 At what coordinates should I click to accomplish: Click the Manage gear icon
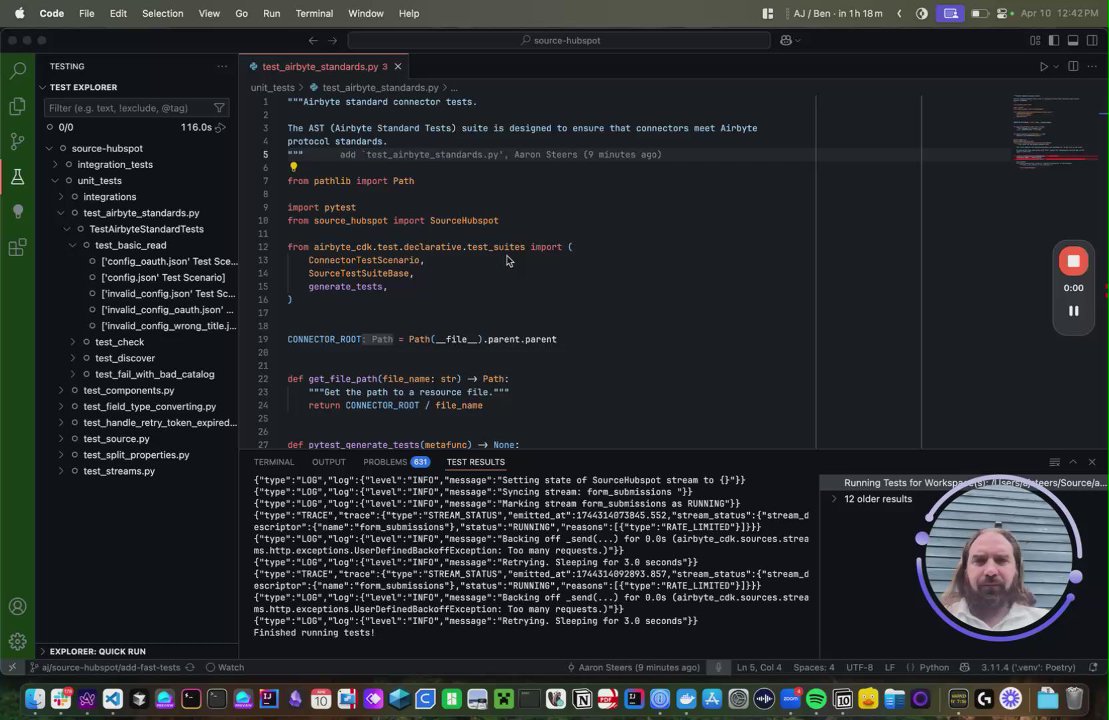[x=17, y=642]
